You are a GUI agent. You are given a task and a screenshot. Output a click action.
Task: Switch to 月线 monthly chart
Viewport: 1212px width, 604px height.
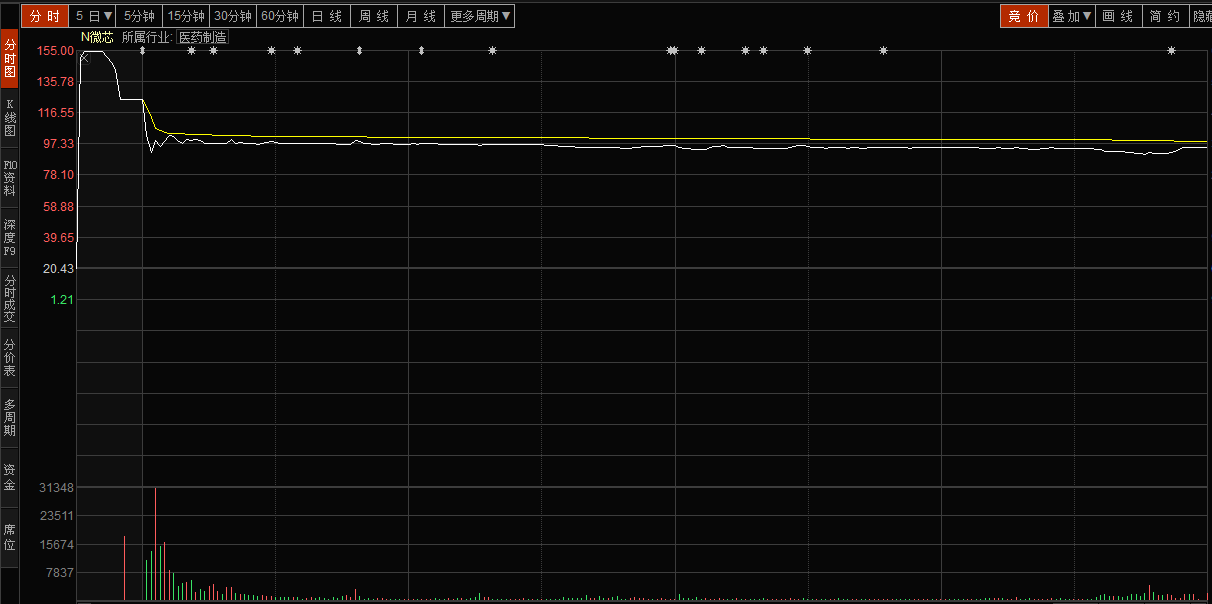(420, 16)
